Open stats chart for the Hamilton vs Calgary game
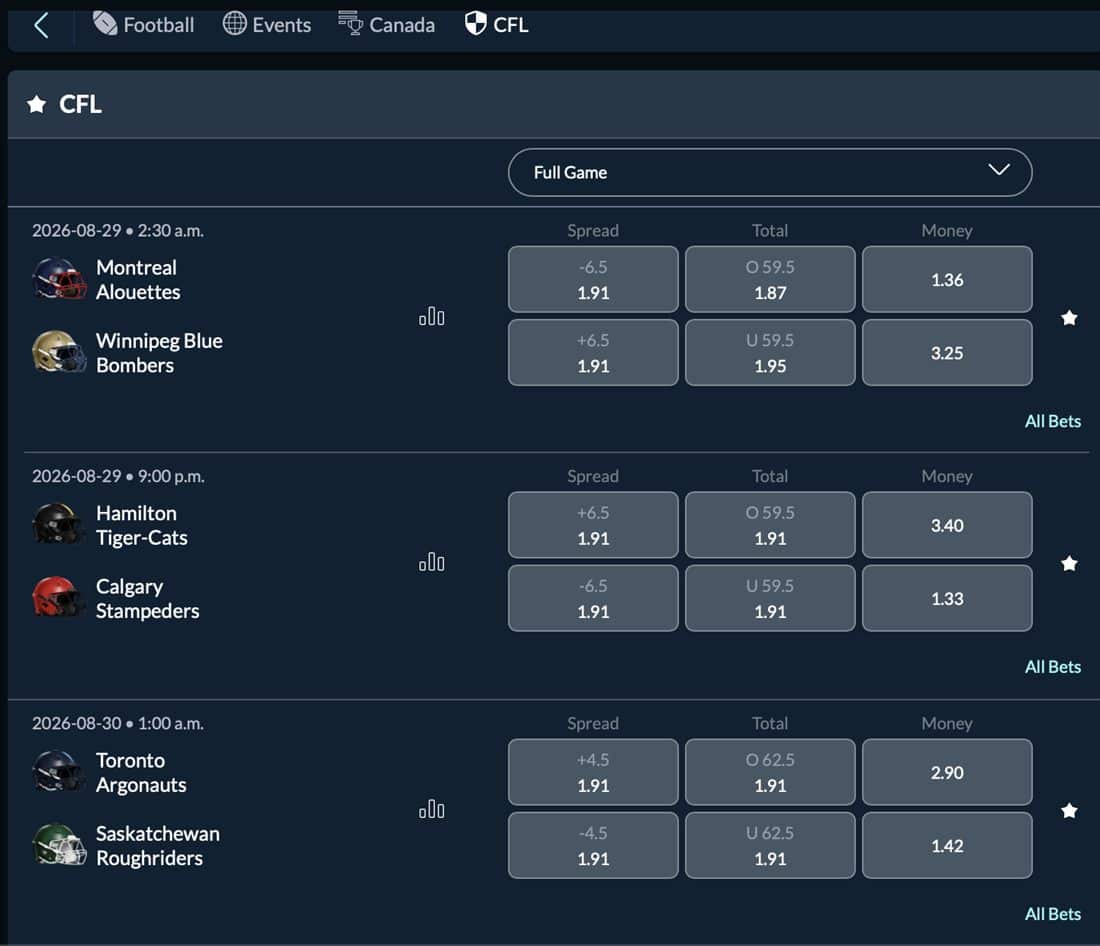Viewport: 1100px width, 946px height. [431, 562]
